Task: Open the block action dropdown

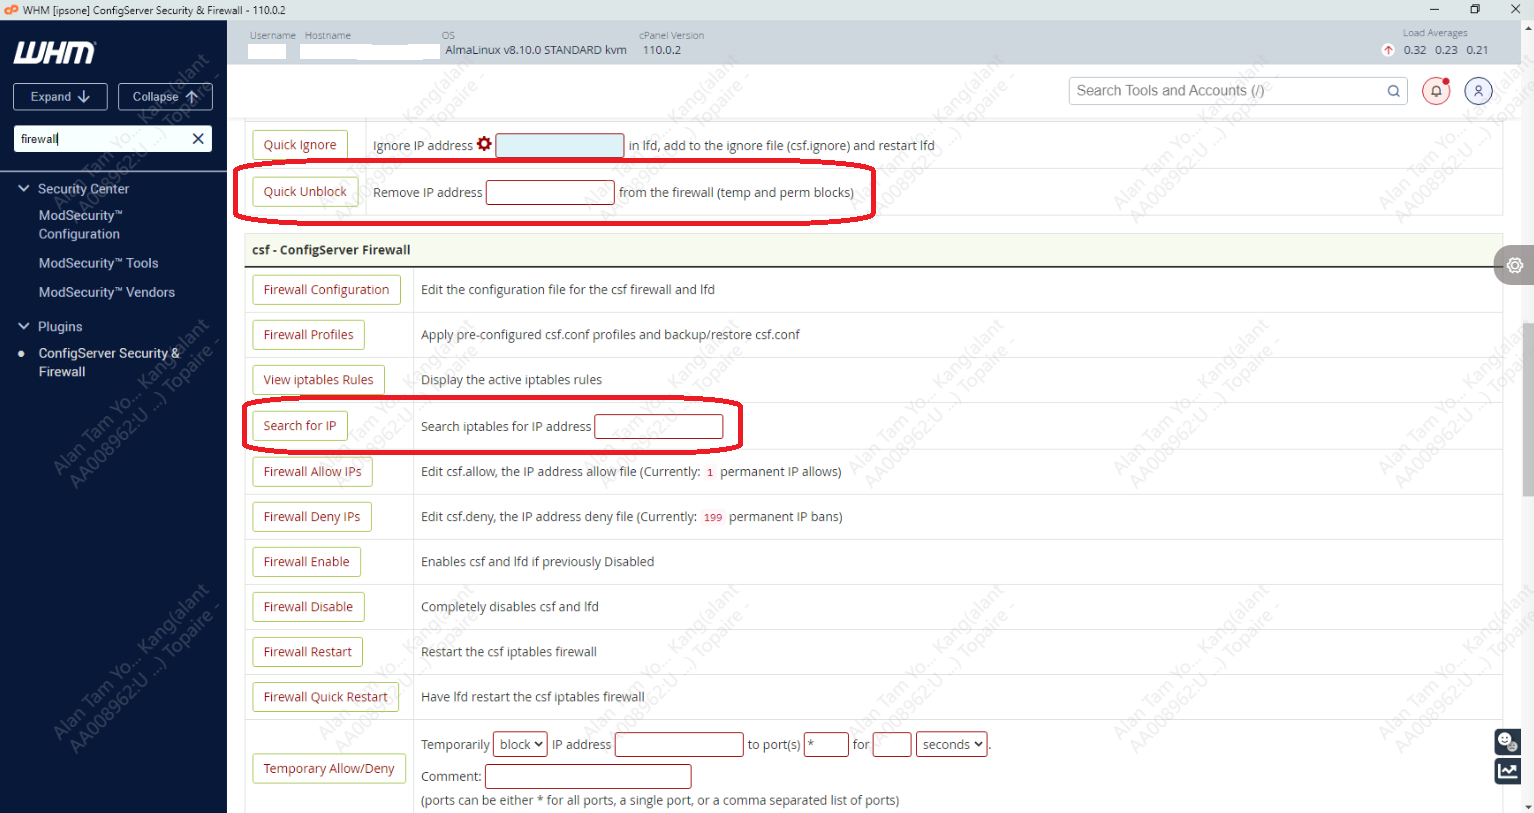Action: pyautogui.click(x=522, y=744)
